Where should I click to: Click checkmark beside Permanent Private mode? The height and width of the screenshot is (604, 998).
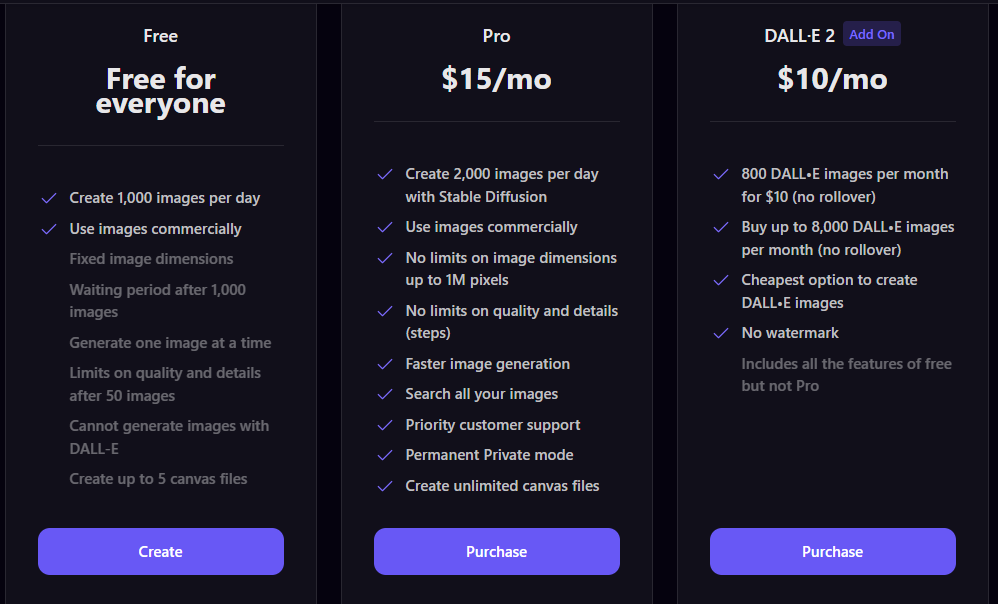pyautogui.click(x=385, y=455)
